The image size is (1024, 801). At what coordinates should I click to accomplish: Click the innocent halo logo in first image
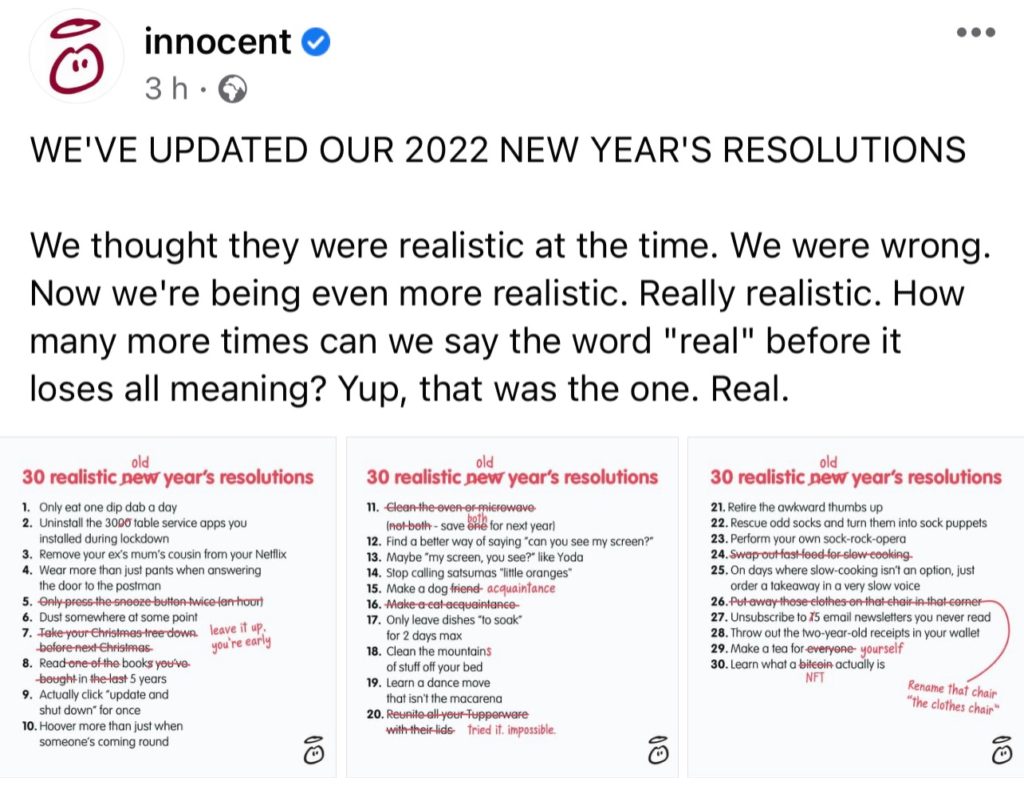pos(313,749)
